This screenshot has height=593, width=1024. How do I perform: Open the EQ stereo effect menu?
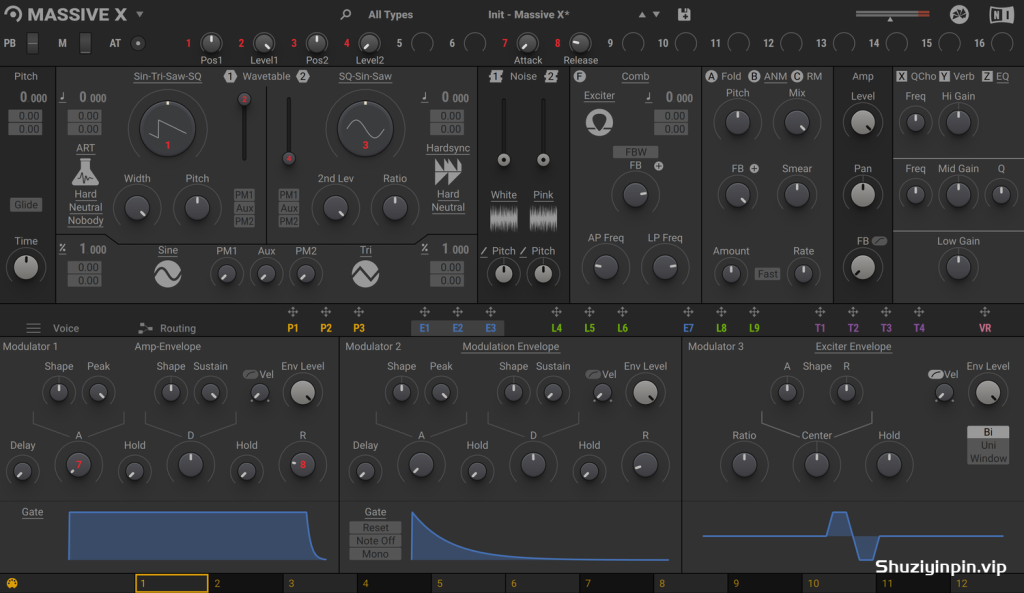1002,76
